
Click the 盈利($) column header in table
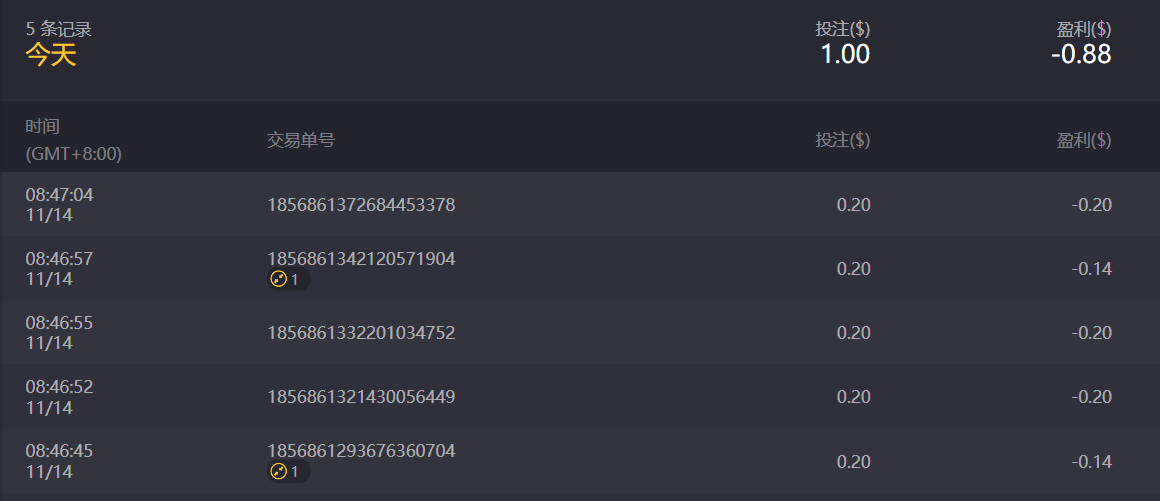click(1084, 140)
